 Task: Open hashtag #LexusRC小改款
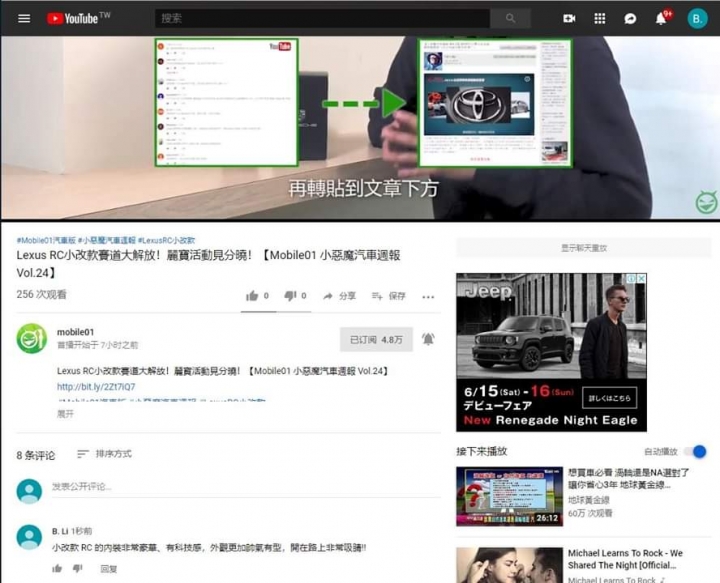pos(166,240)
